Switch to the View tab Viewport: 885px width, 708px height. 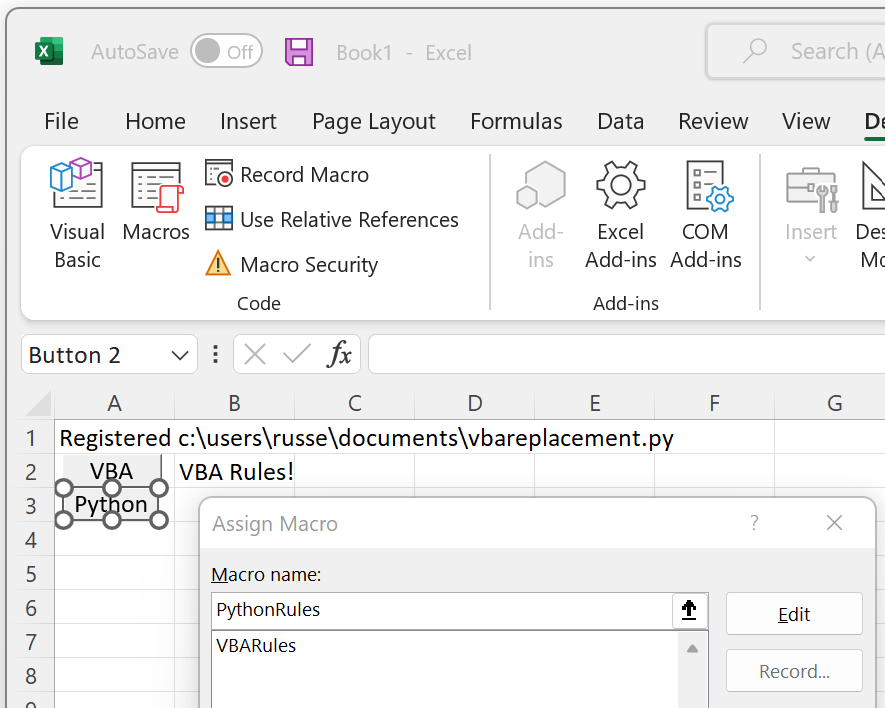[805, 121]
